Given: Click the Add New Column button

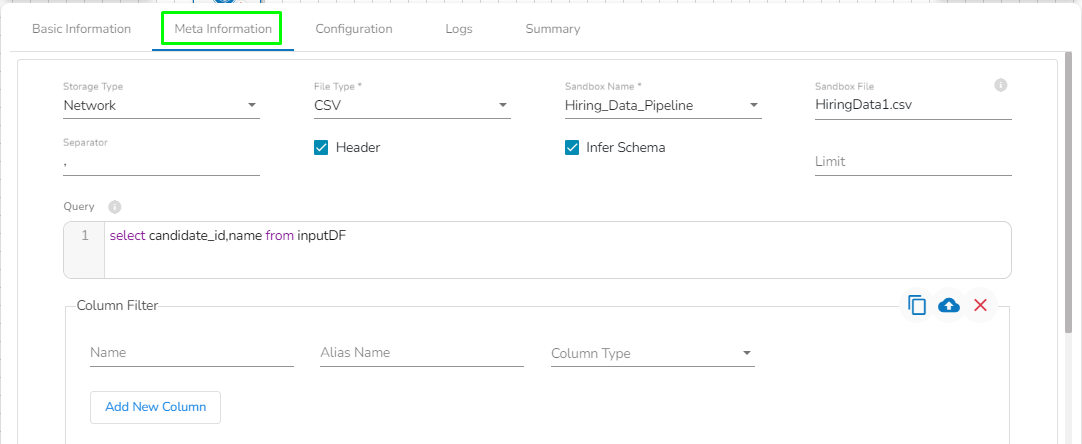Looking at the screenshot, I should coord(155,407).
